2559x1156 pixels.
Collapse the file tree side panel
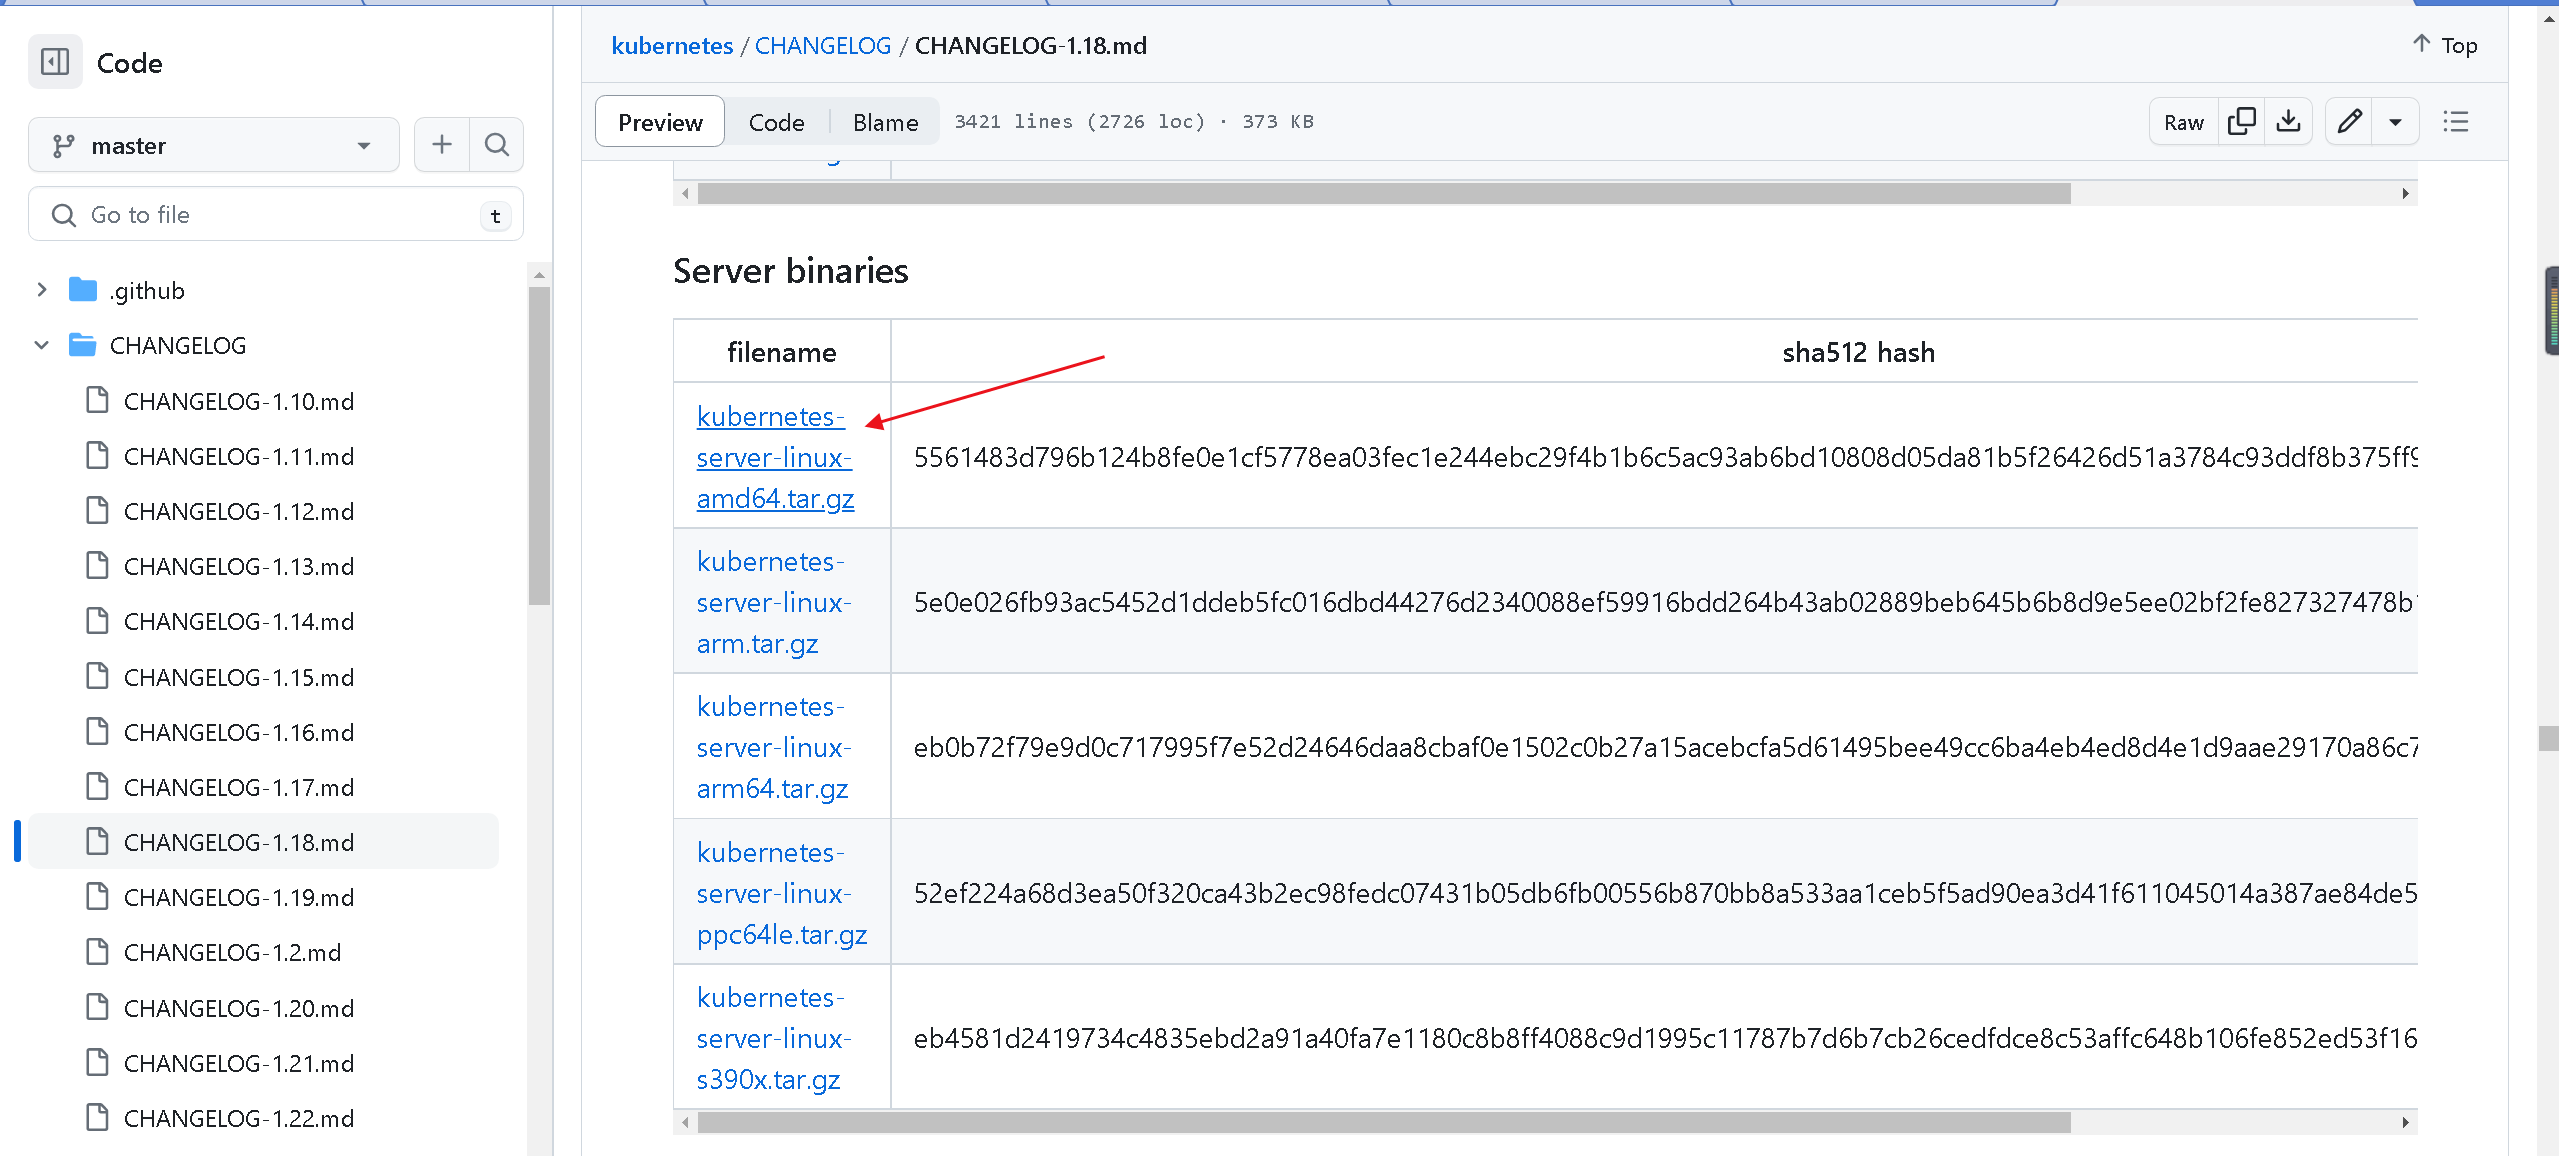pos(55,62)
